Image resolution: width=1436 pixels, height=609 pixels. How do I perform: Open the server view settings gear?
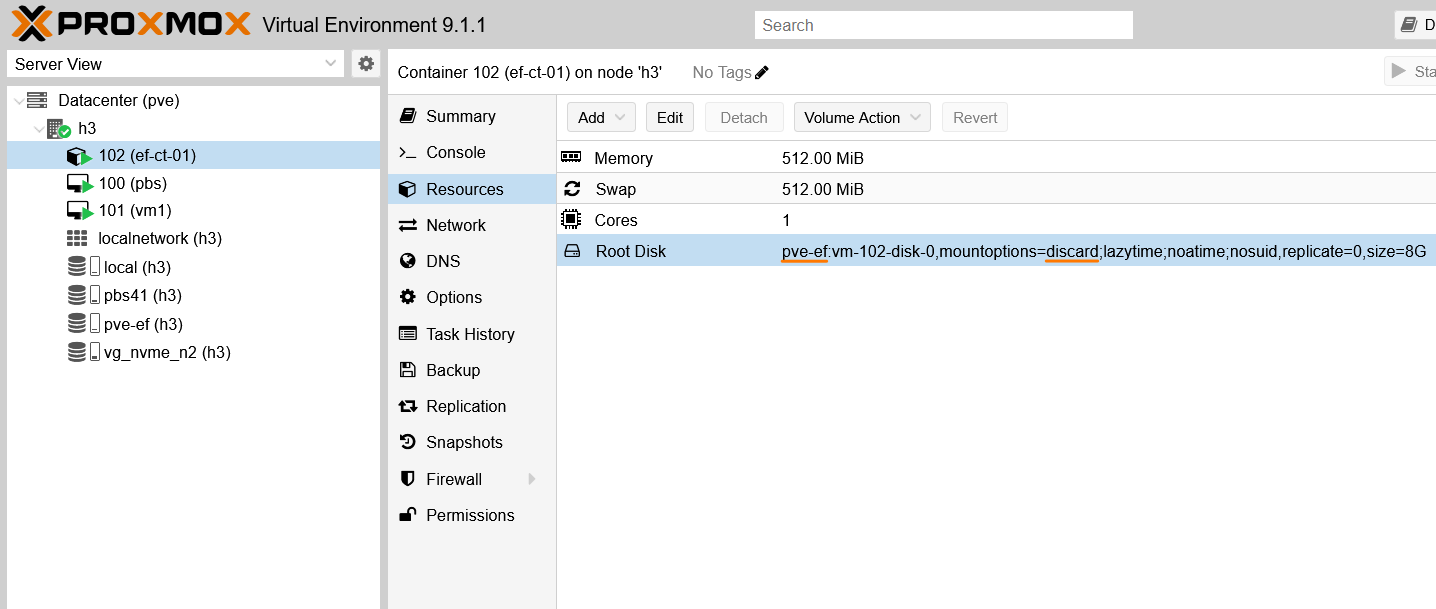point(366,64)
